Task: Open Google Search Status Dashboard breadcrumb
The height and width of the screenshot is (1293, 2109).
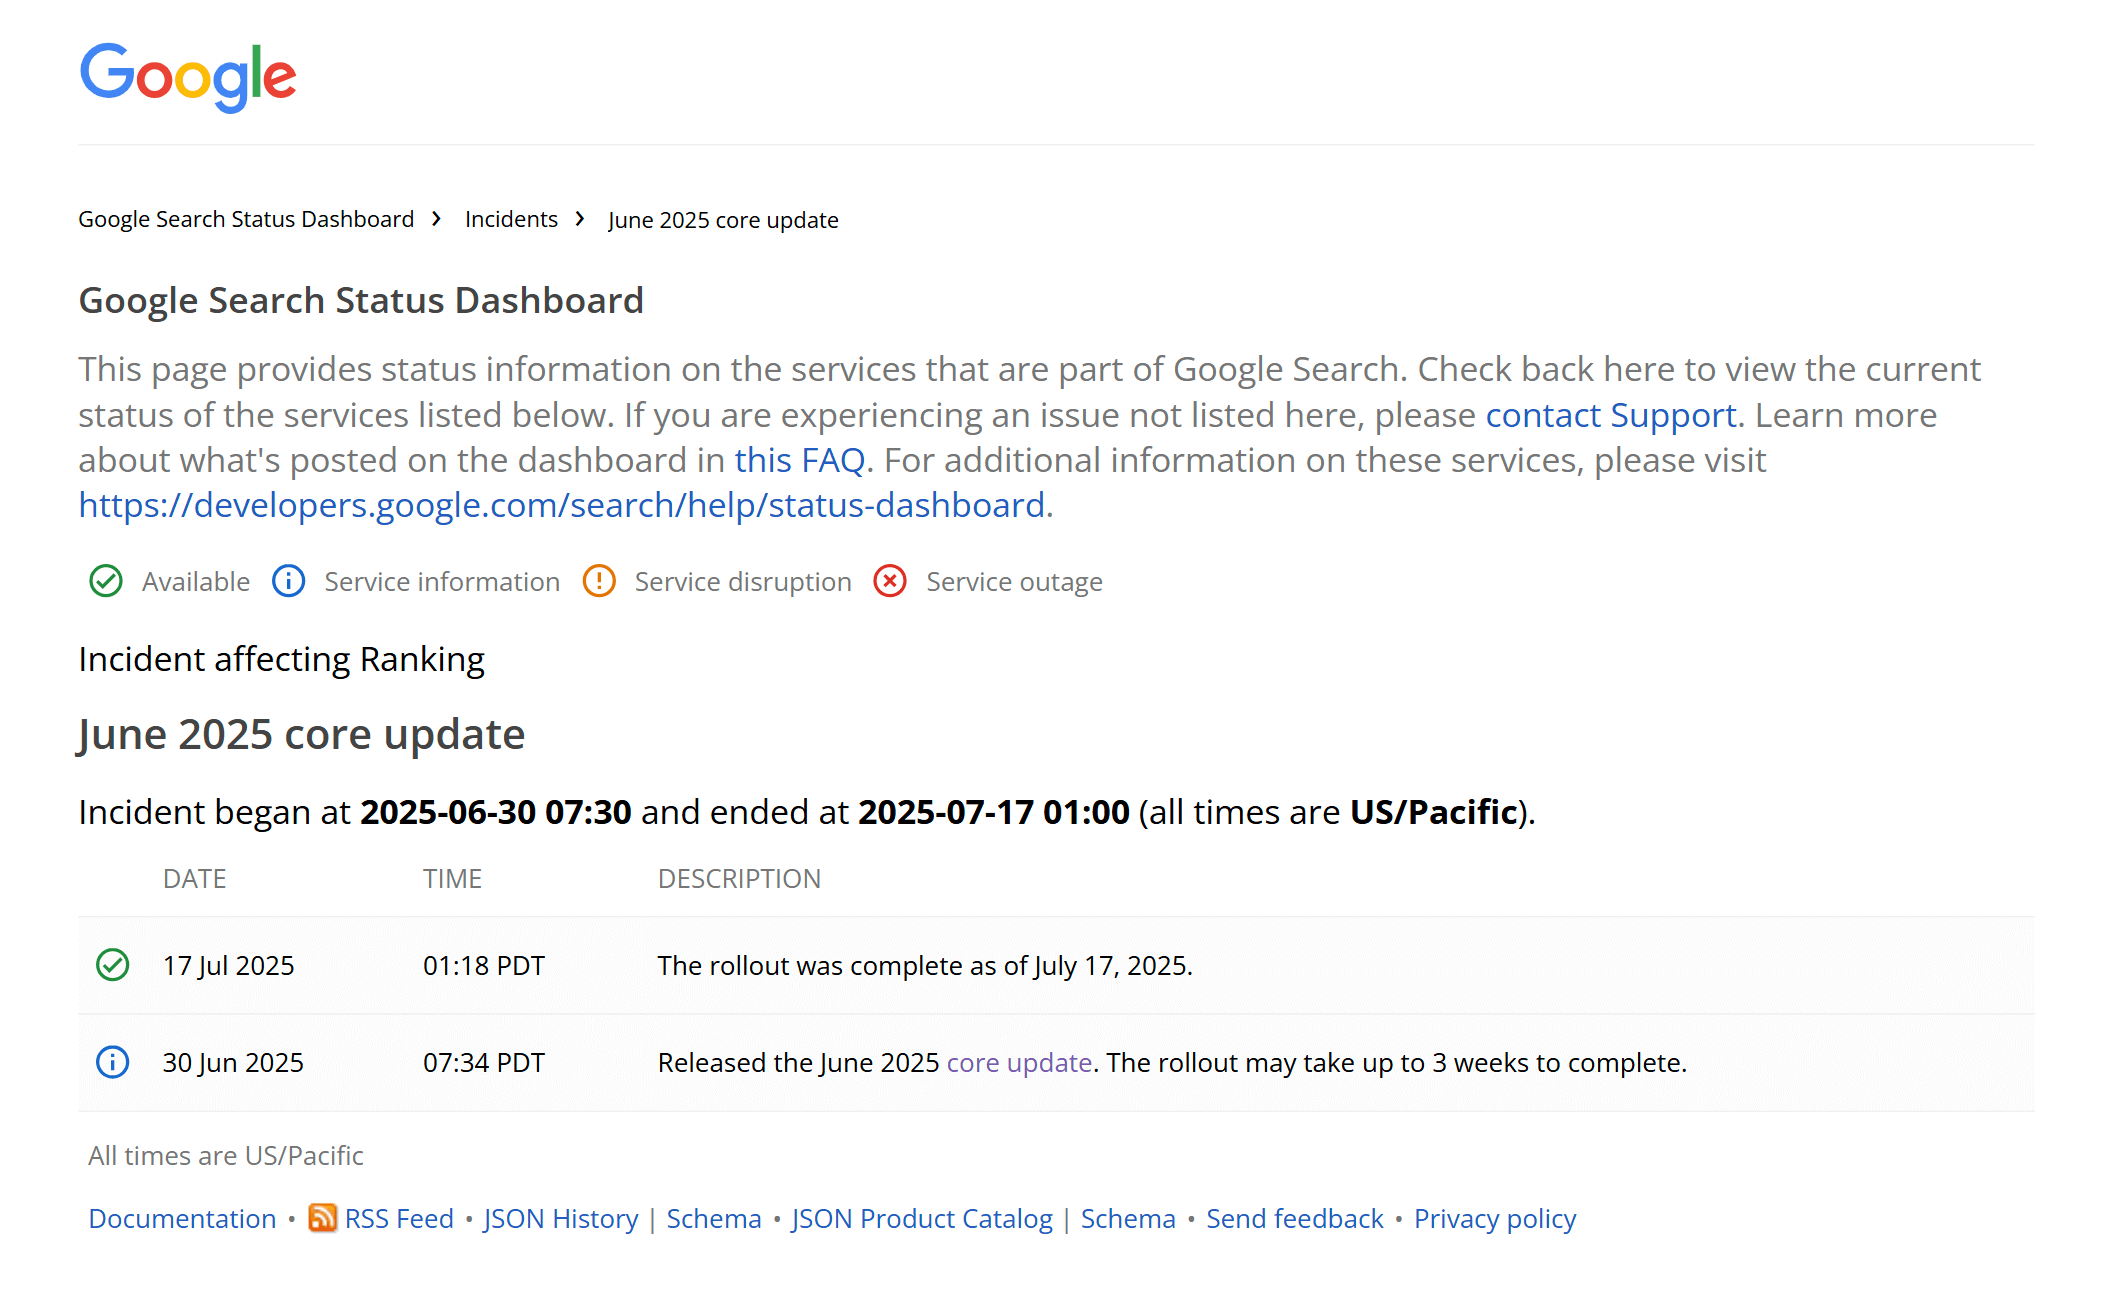Action: (246, 219)
